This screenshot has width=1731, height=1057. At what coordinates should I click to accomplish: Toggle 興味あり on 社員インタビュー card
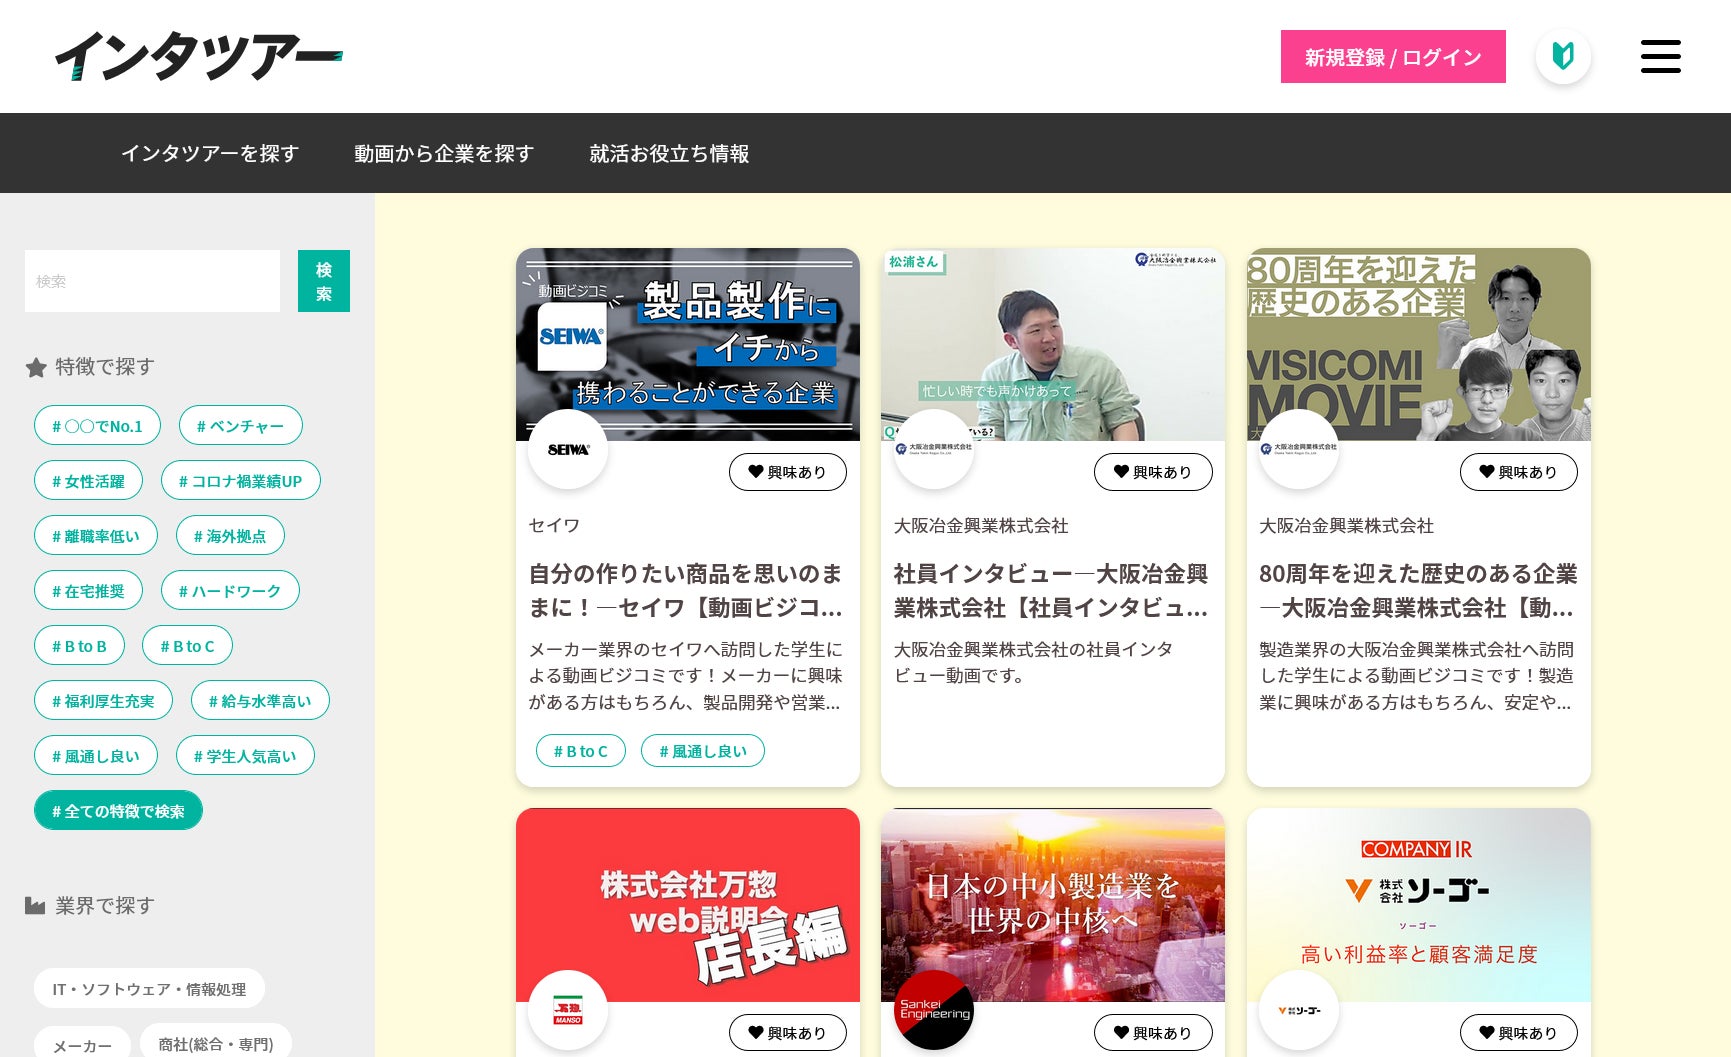[x=1153, y=472]
